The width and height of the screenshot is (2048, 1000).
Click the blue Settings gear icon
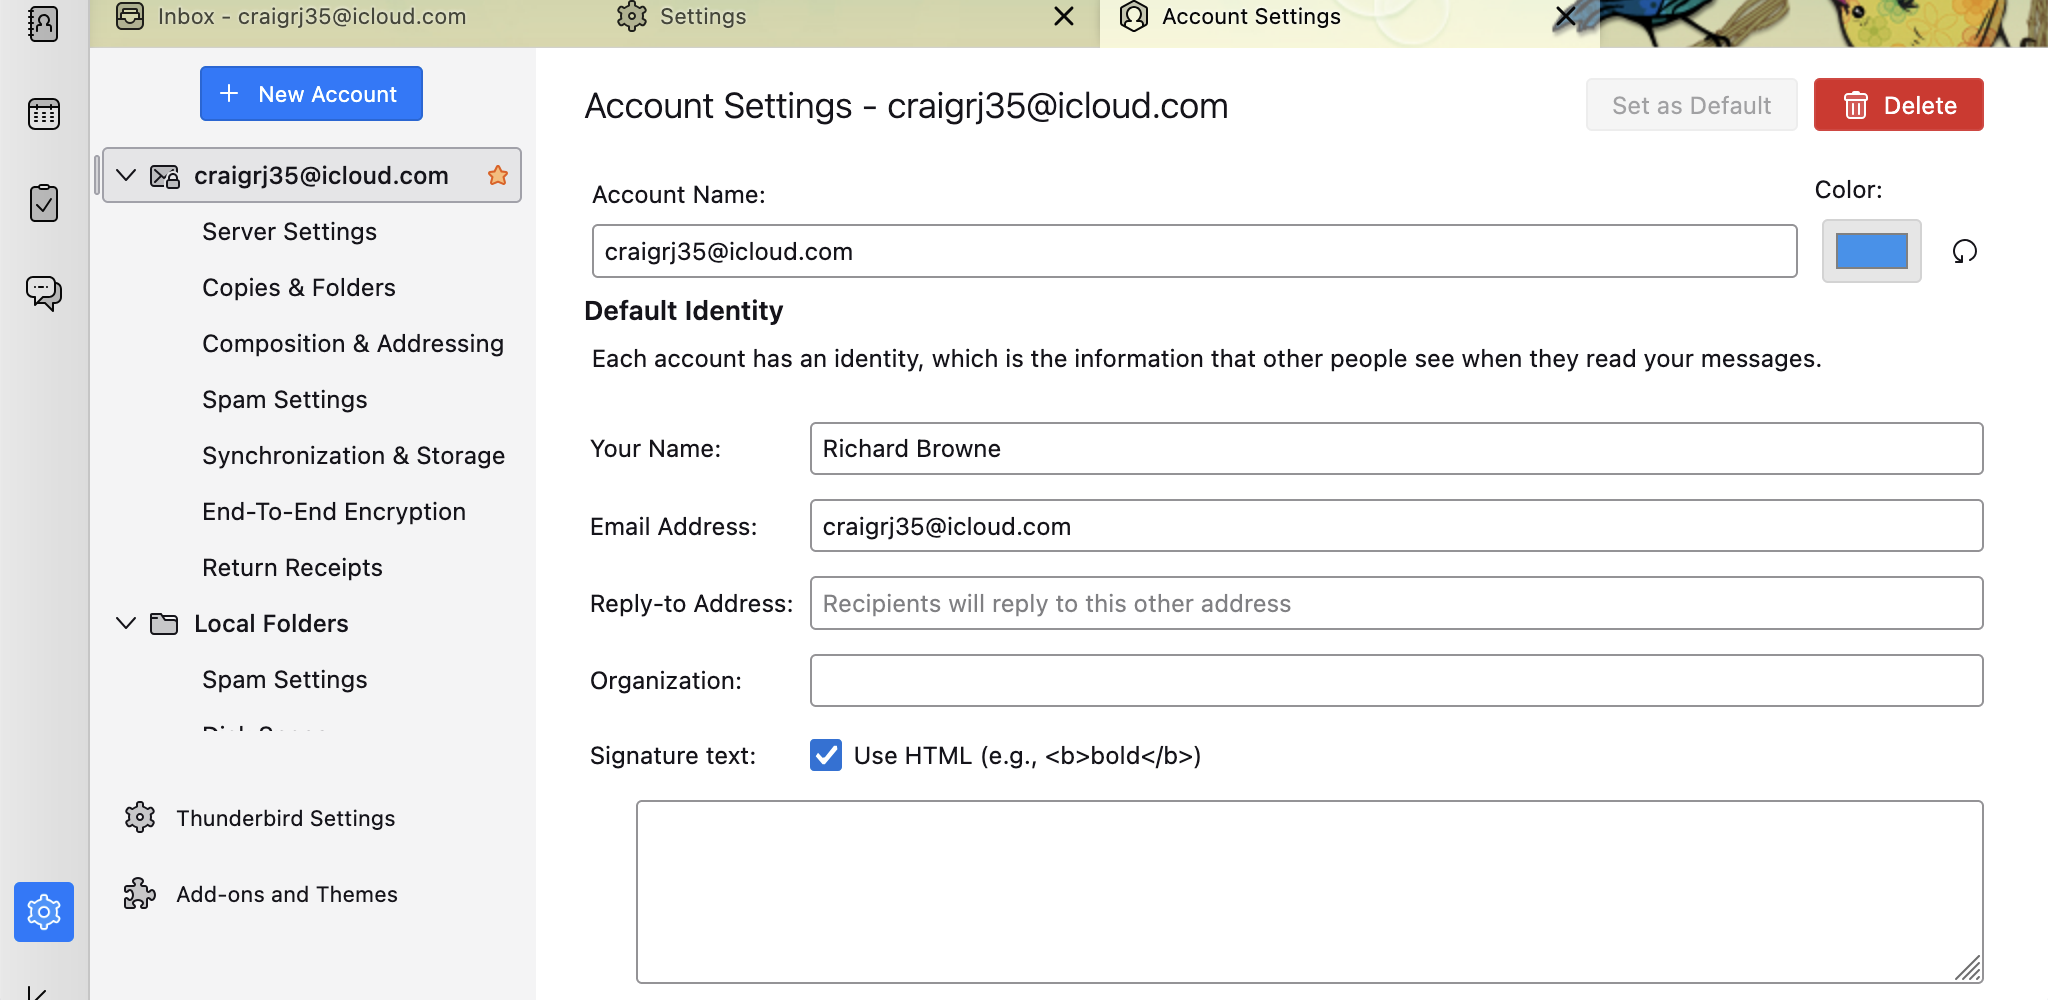(44, 911)
